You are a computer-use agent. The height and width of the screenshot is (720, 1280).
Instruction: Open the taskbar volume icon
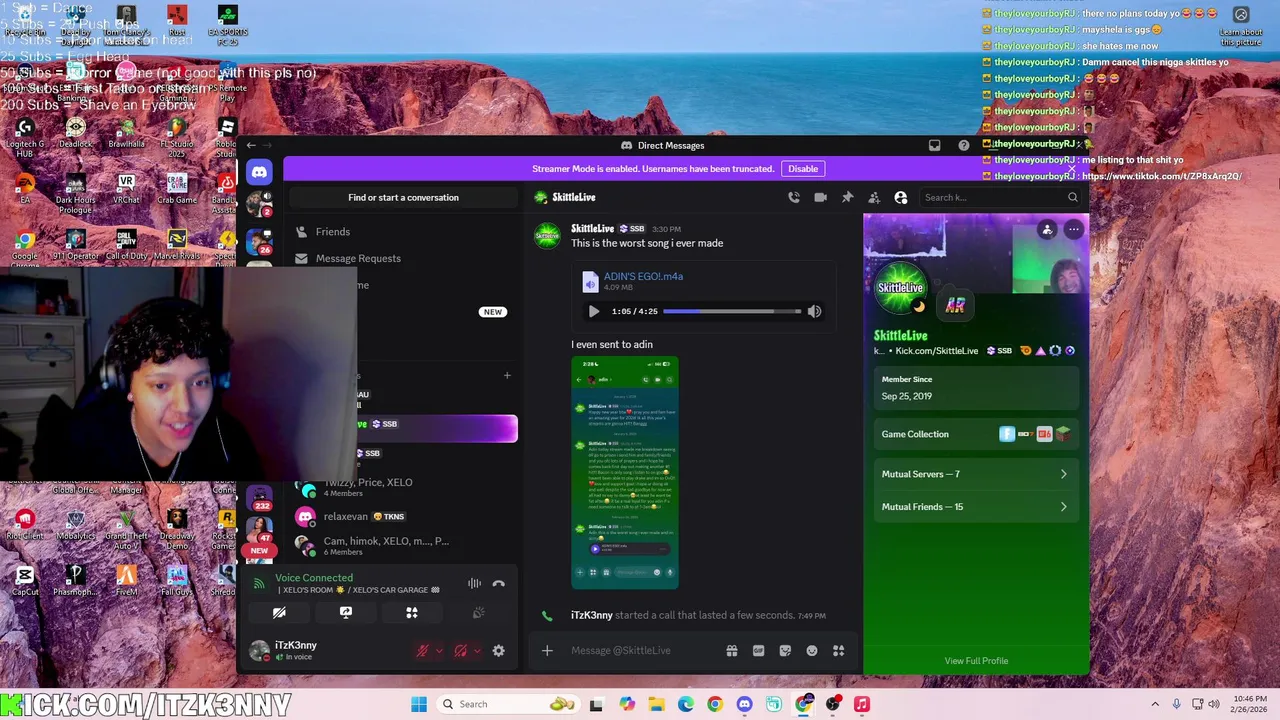tap(1215, 704)
